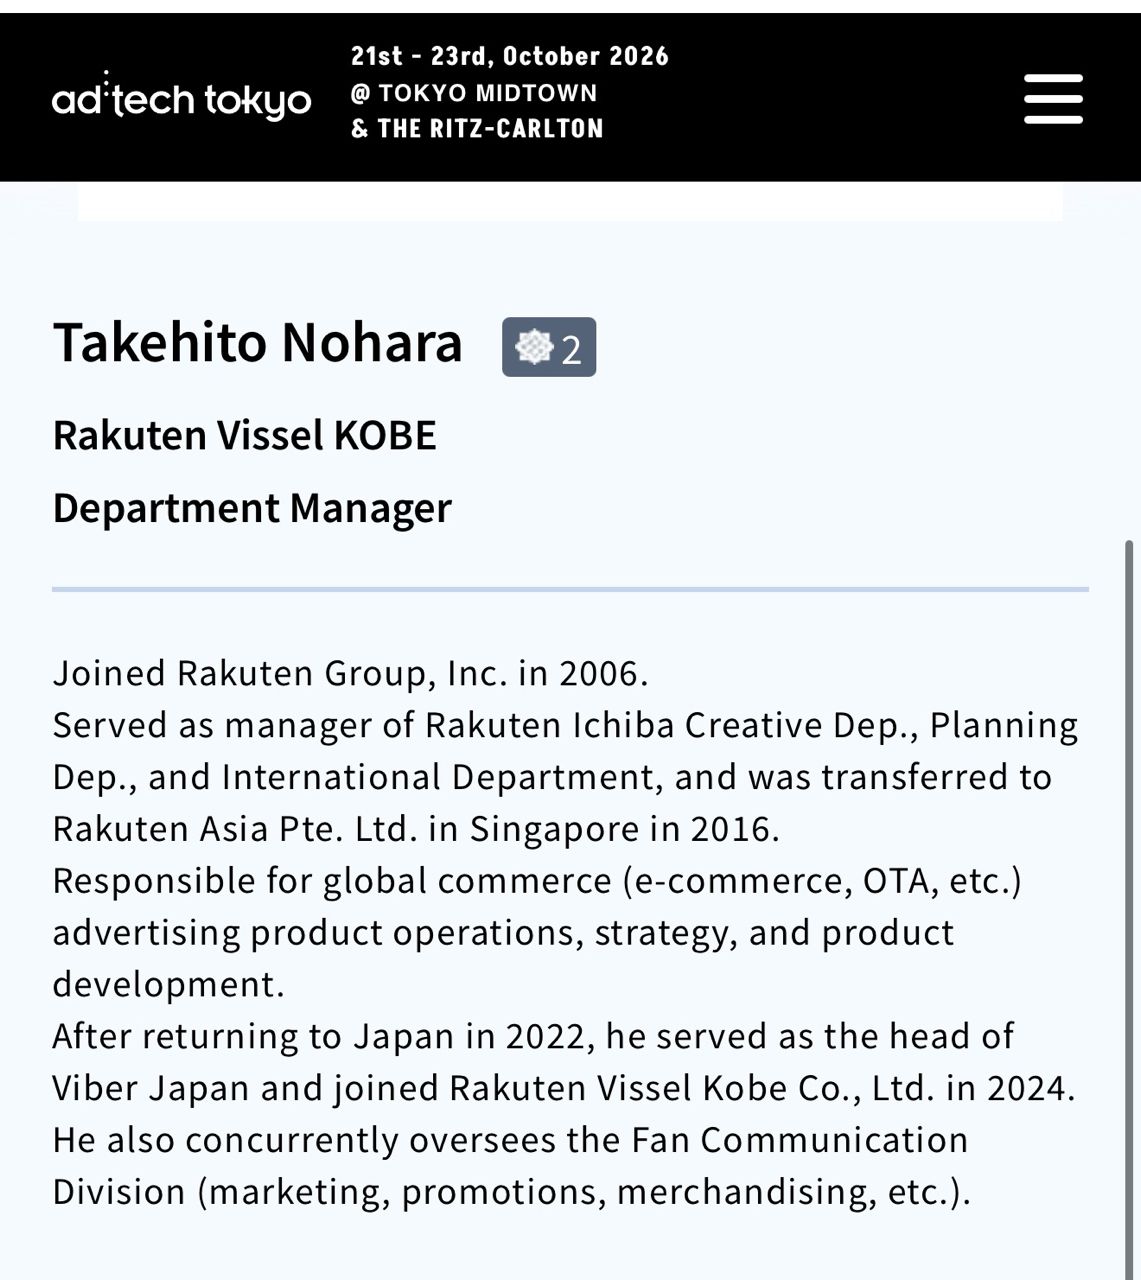
Task: Click the event date "21st - 23rd, October 2026"
Action: click(509, 56)
